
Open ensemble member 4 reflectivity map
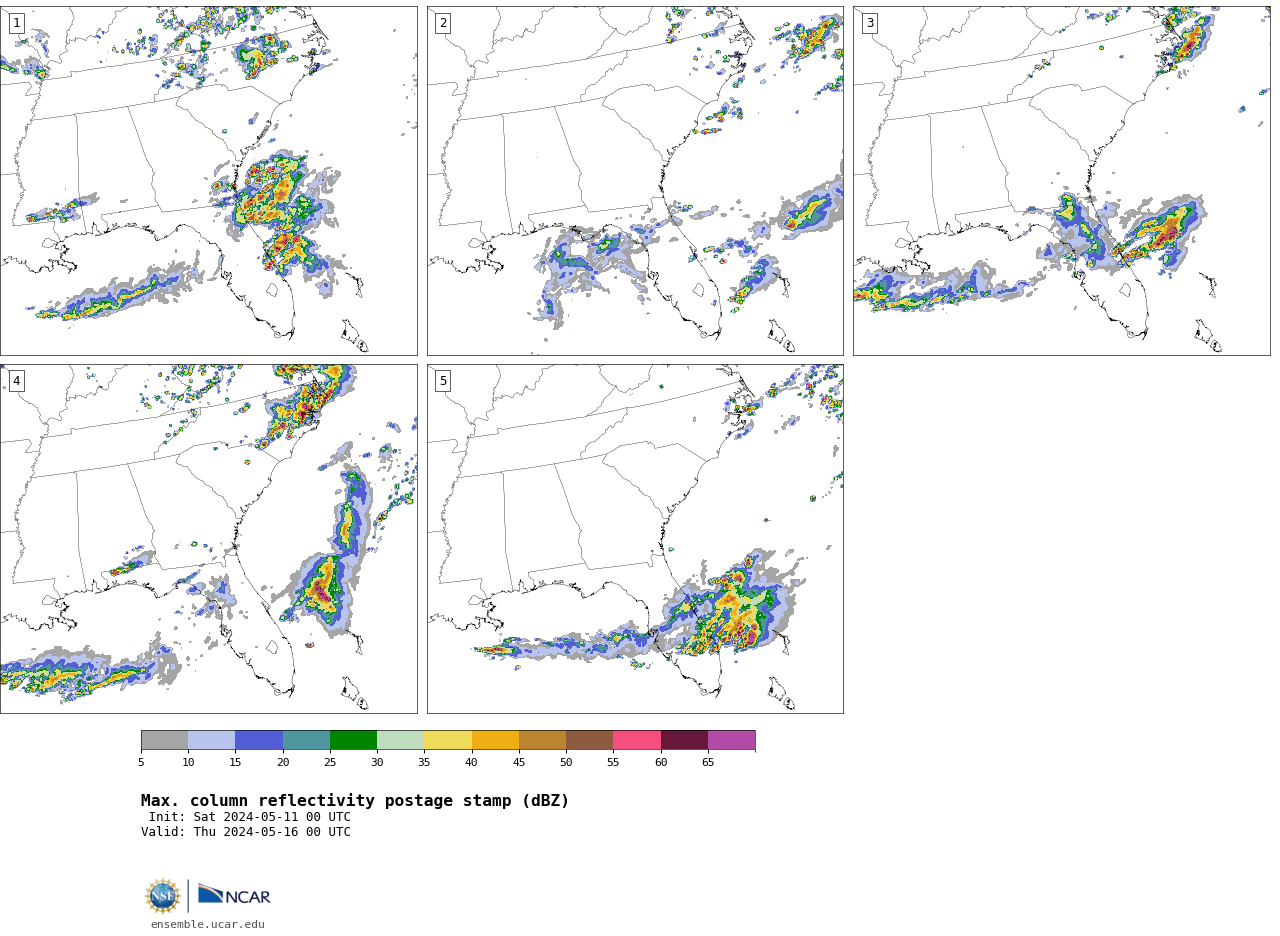pos(209,539)
